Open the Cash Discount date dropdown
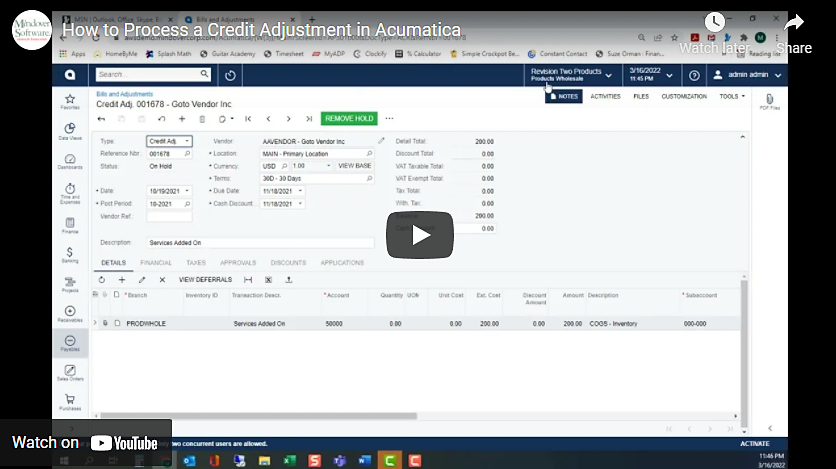 point(300,204)
